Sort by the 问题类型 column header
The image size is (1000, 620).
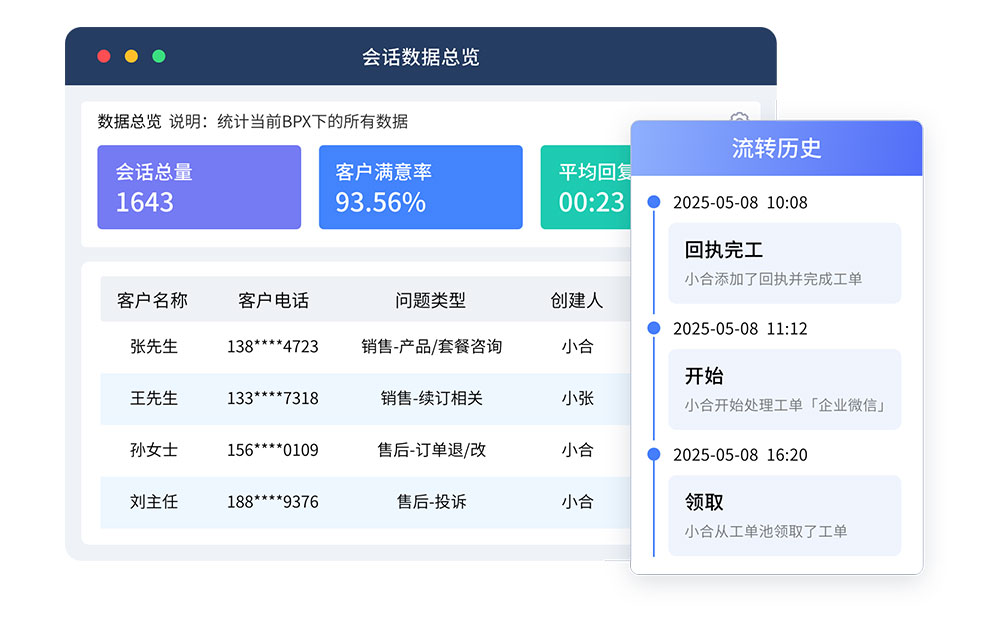click(x=430, y=299)
